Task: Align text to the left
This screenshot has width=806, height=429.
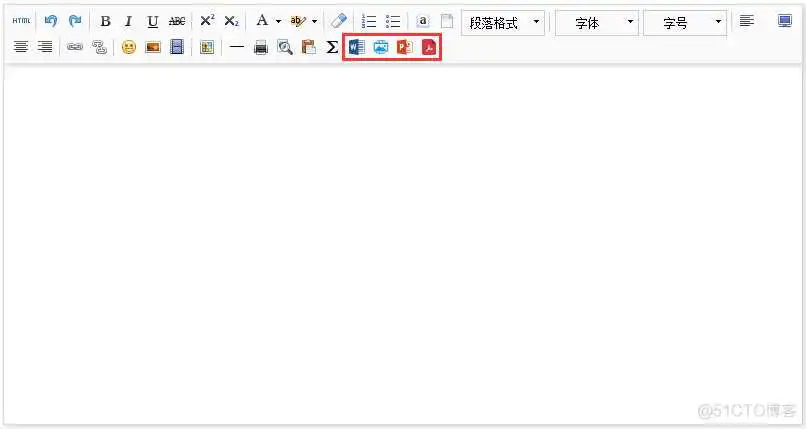Action: point(746,21)
